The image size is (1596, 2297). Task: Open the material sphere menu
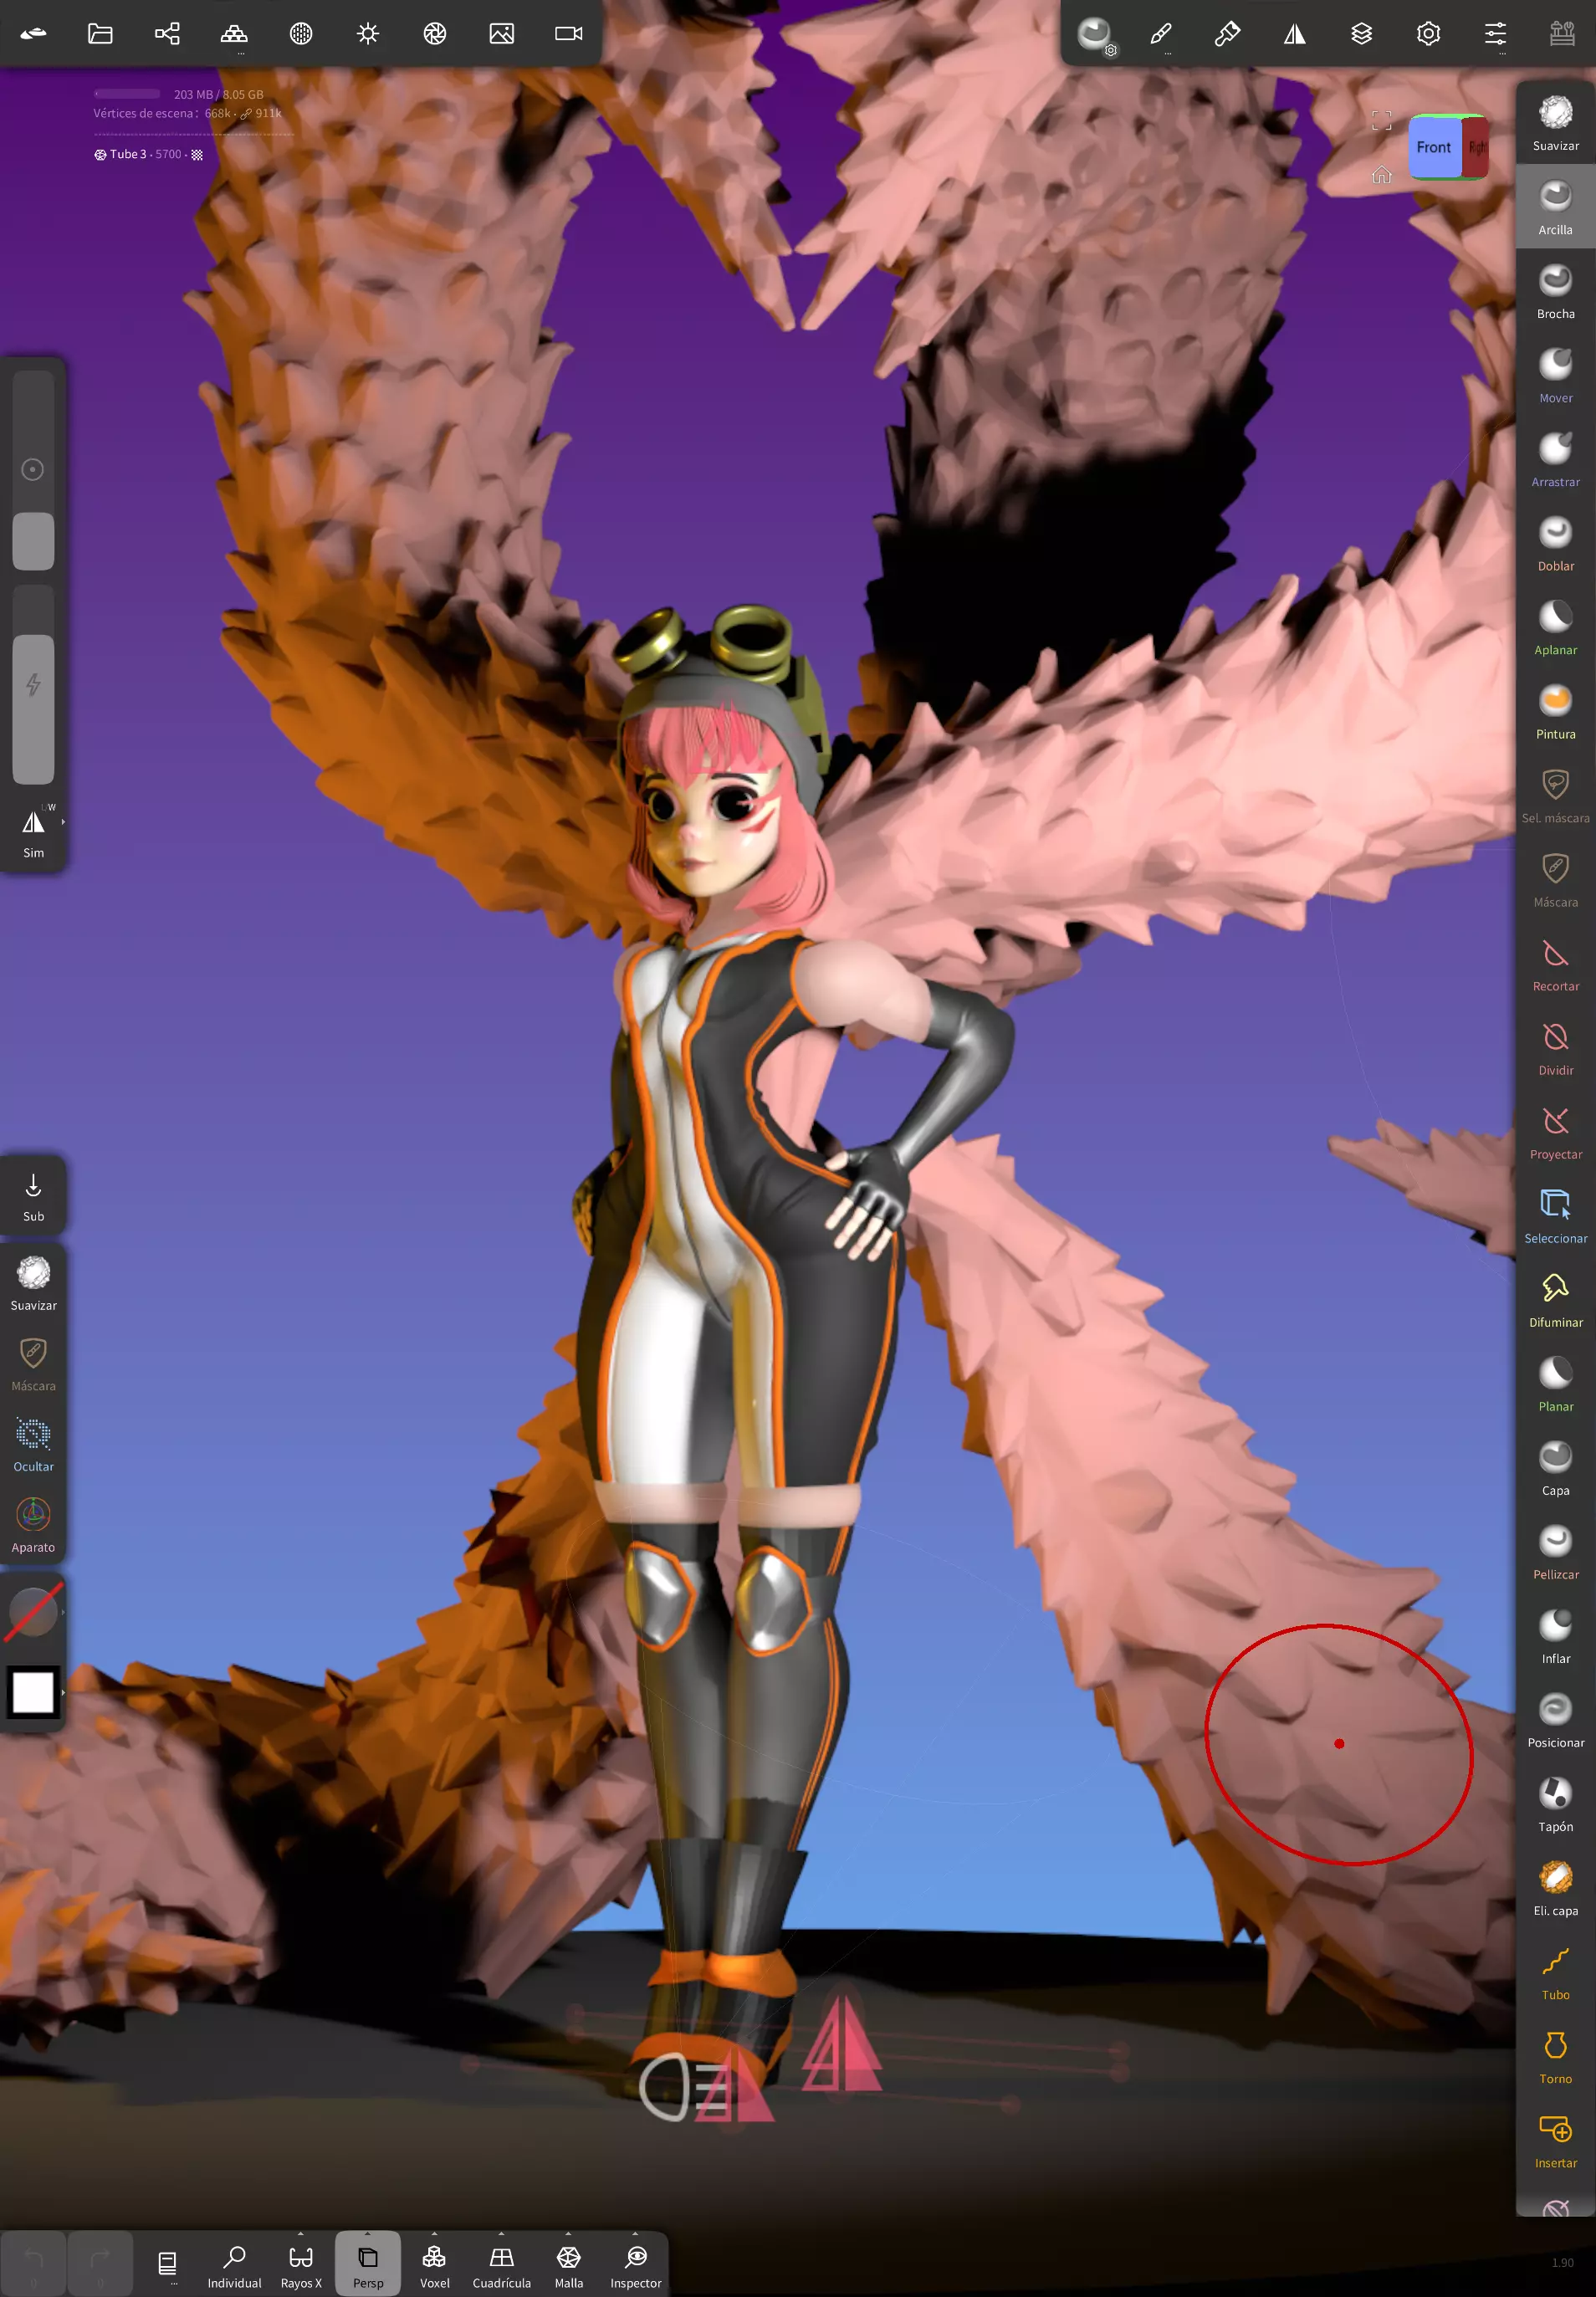point(301,34)
